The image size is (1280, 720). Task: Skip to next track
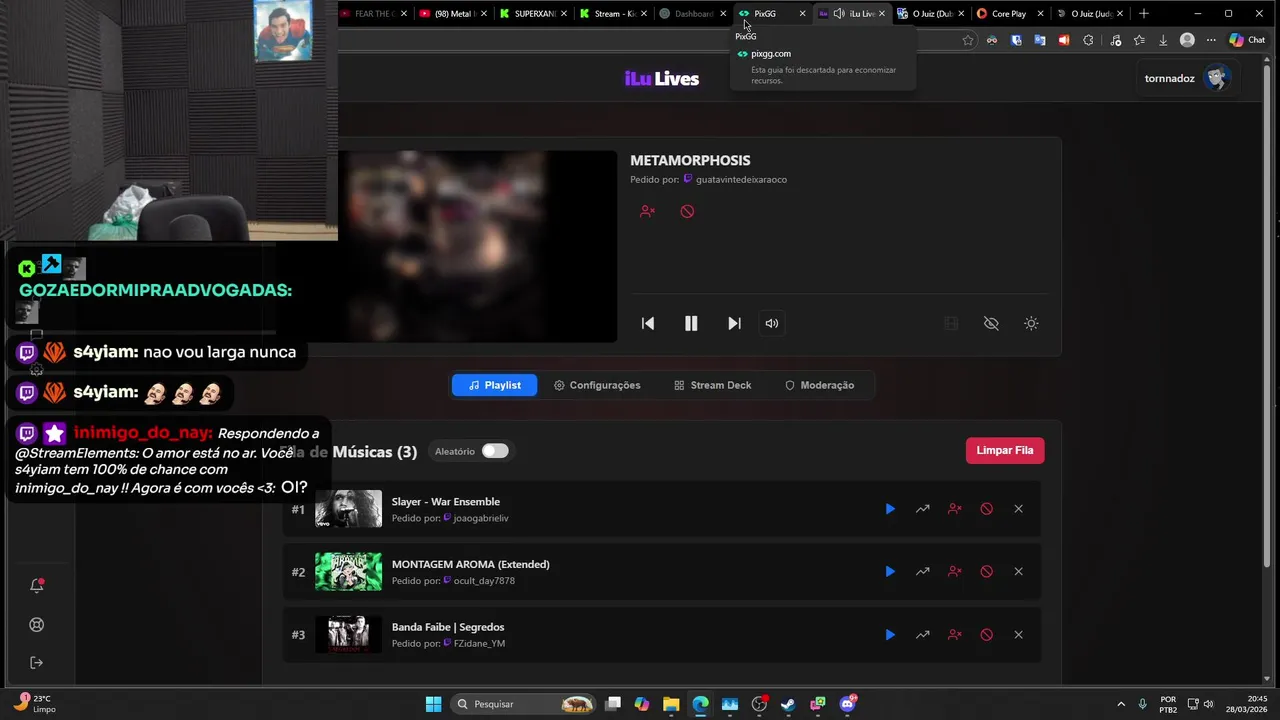point(734,323)
